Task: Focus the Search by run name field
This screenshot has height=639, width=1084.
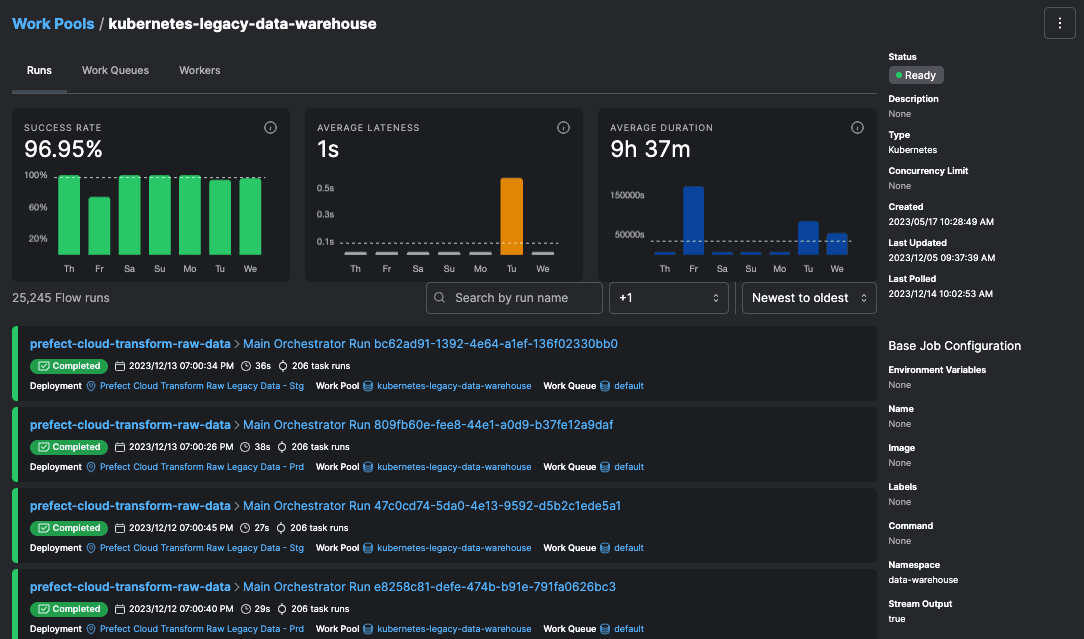Action: pyautogui.click(x=524, y=298)
